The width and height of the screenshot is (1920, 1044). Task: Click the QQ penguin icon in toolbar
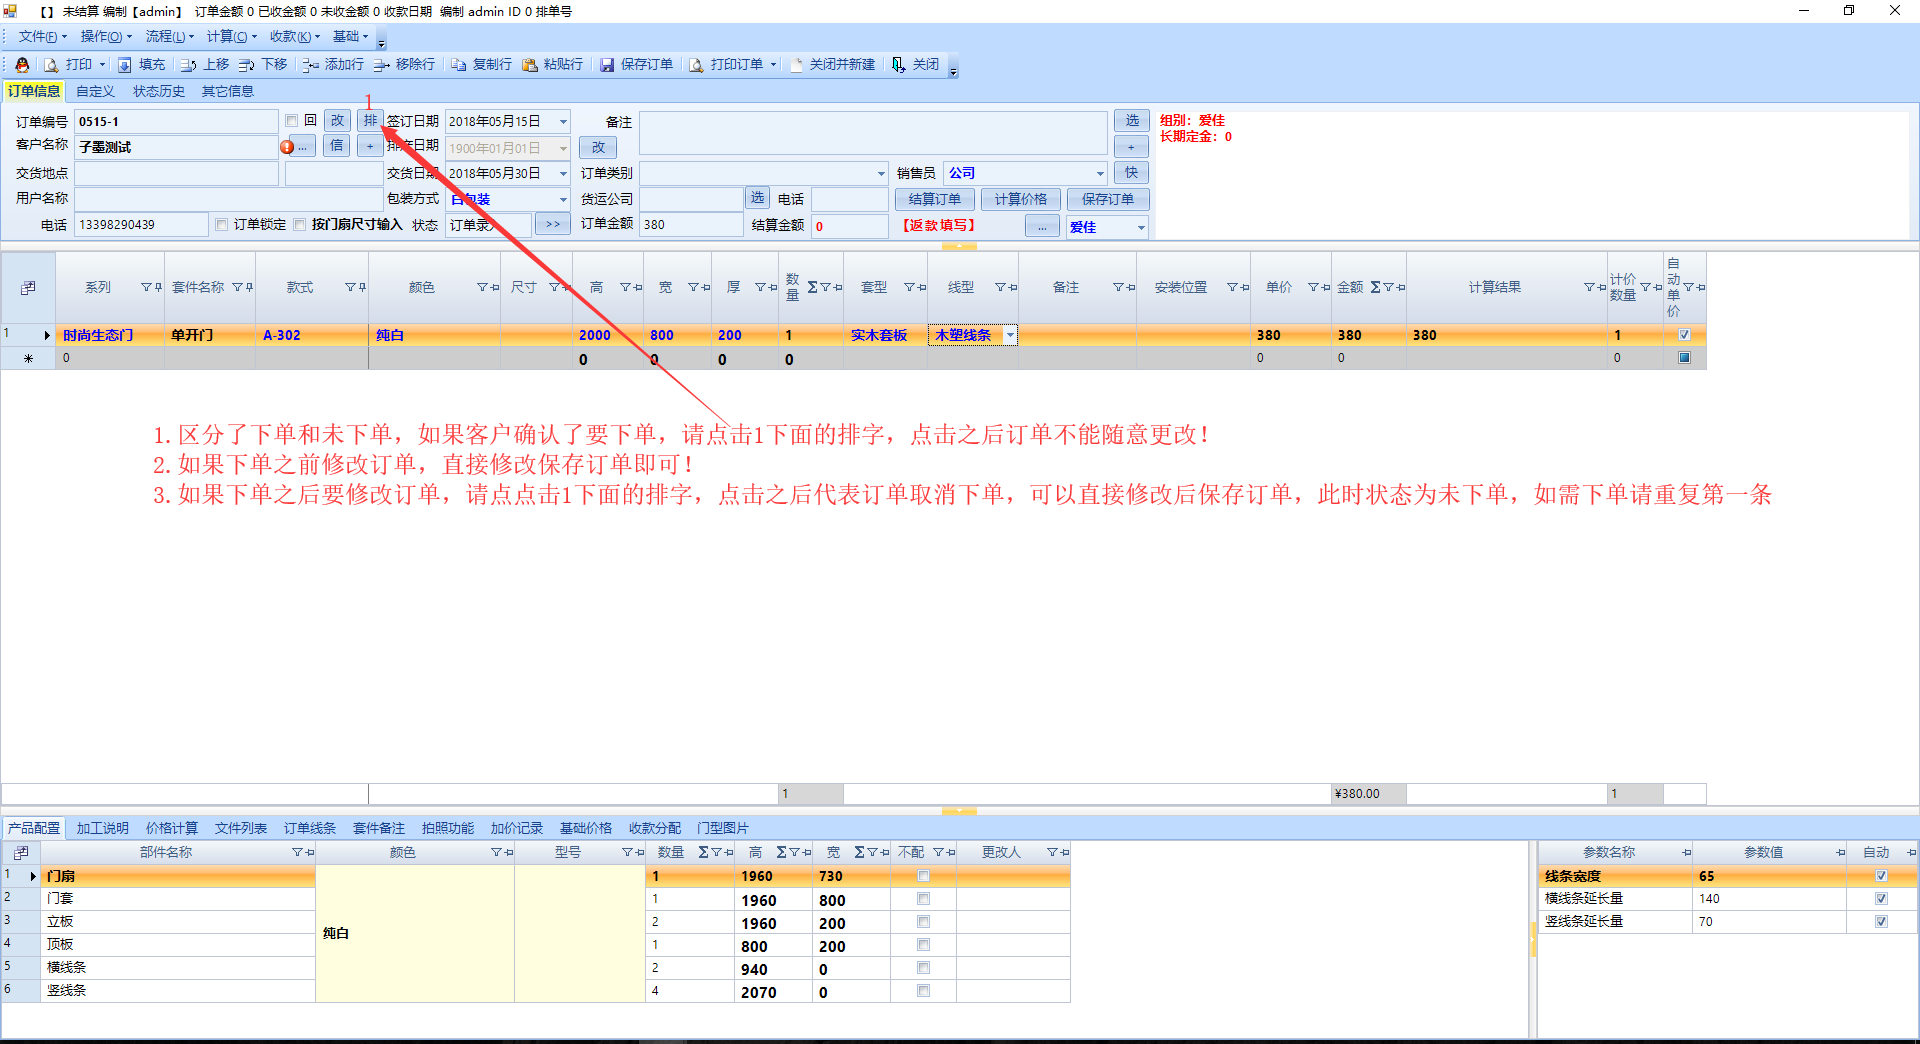pyautogui.click(x=22, y=65)
